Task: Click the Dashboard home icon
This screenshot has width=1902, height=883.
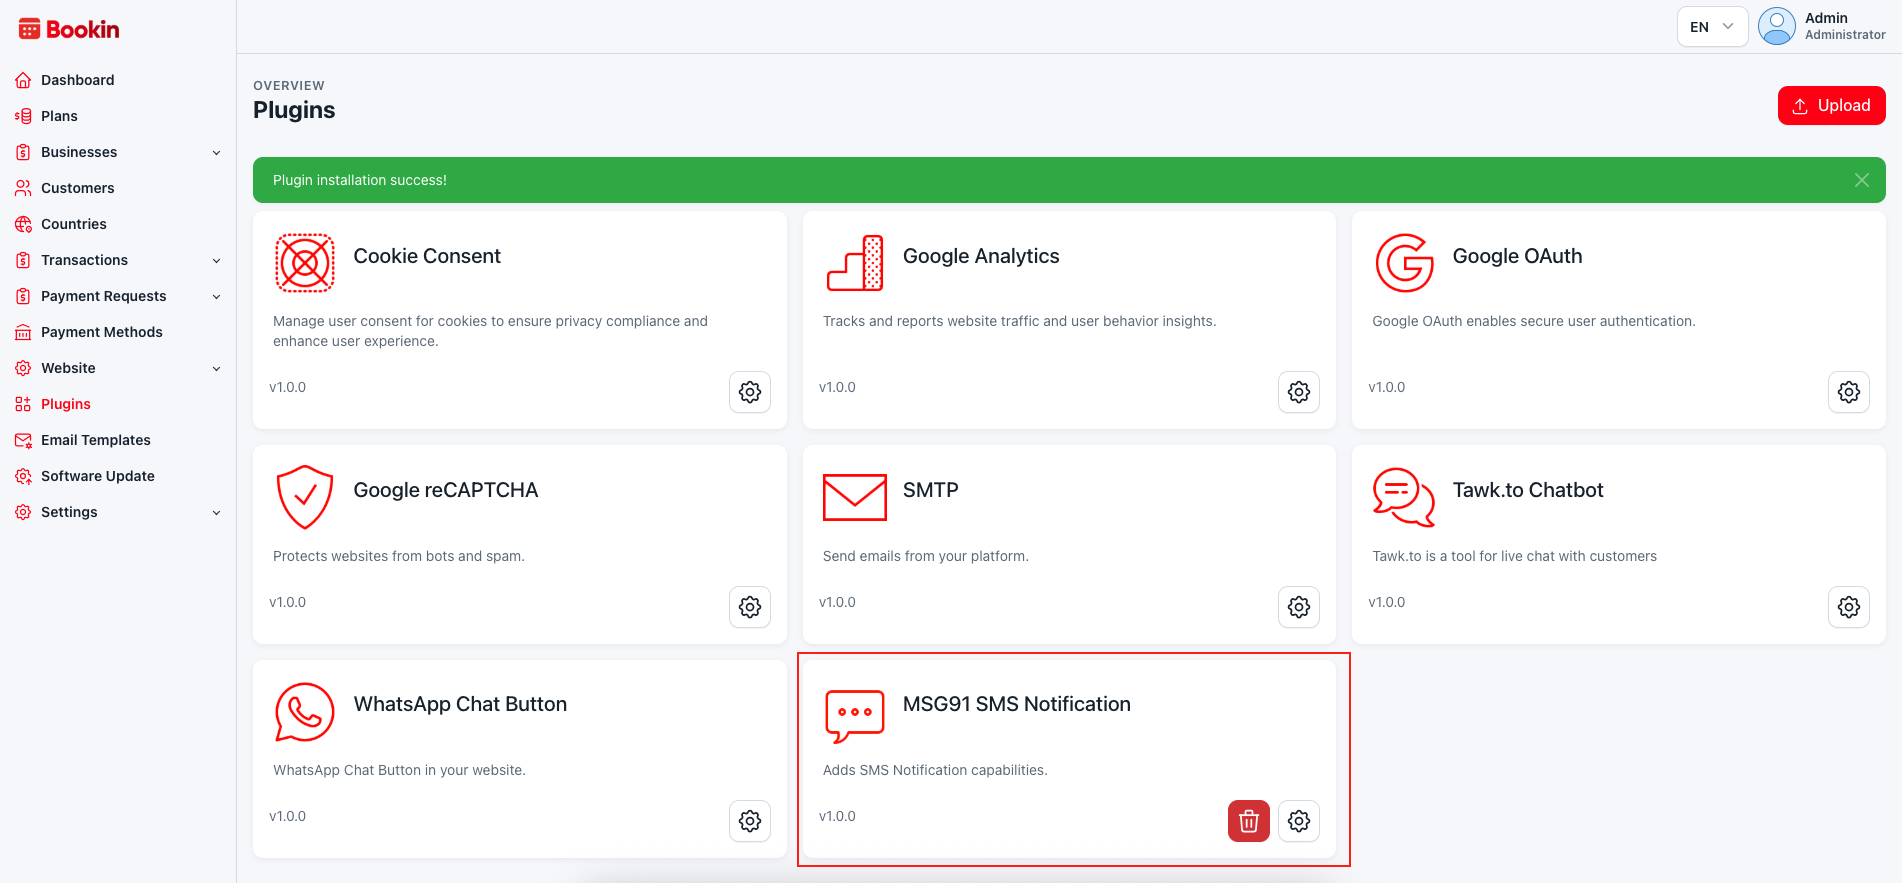Action: pyautogui.click(x=23, y=80)
